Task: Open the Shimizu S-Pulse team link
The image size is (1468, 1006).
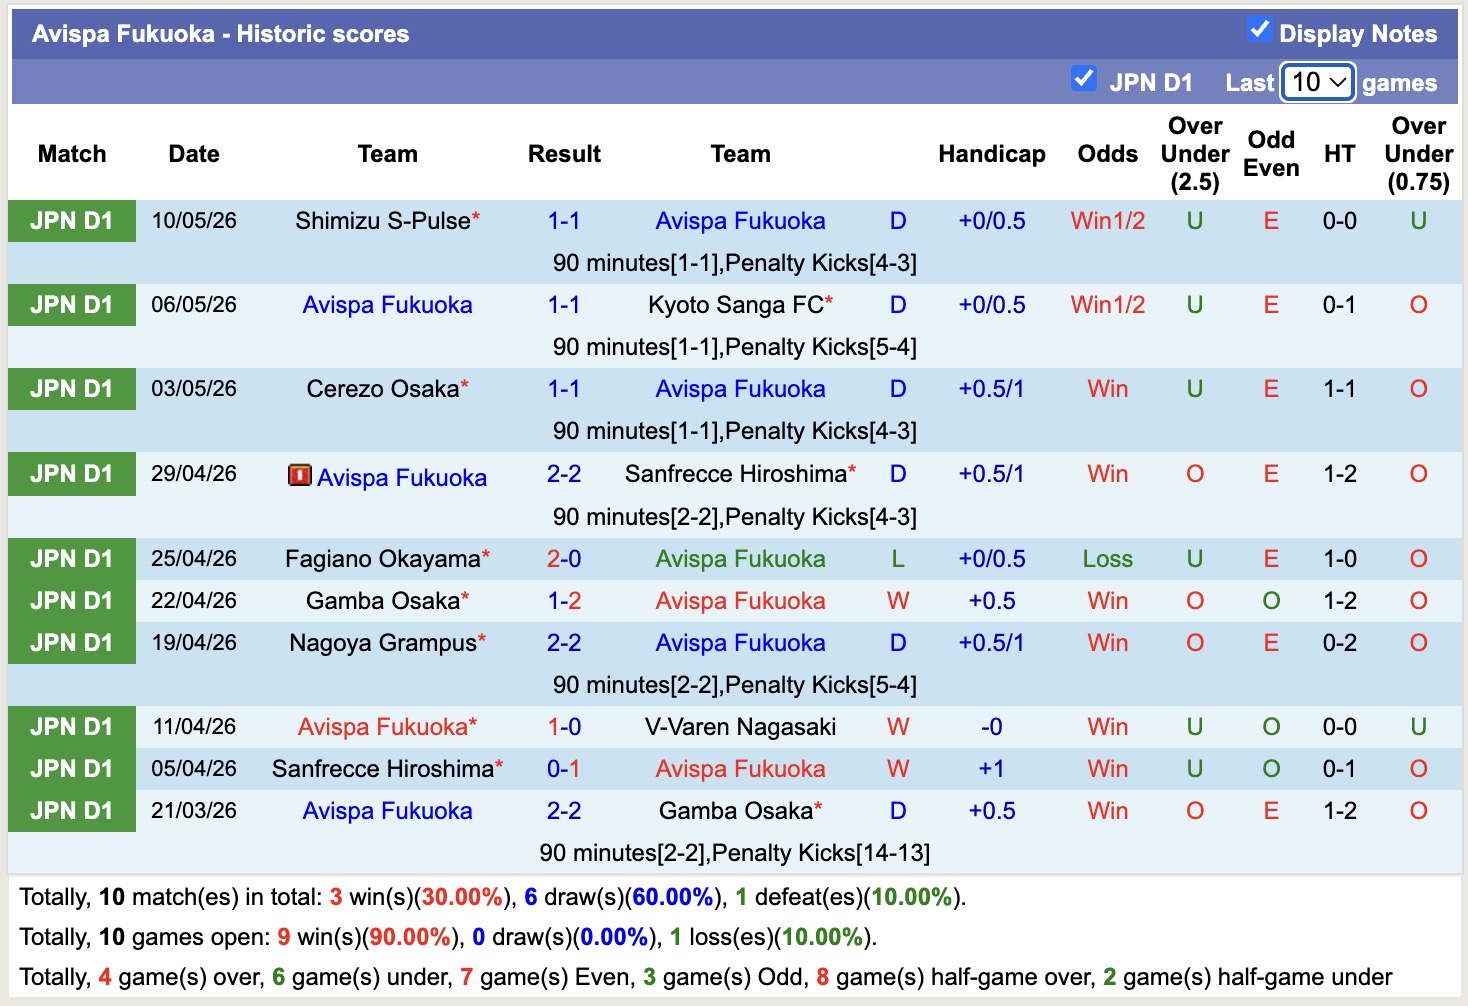Action: click(x=383, y=221)
